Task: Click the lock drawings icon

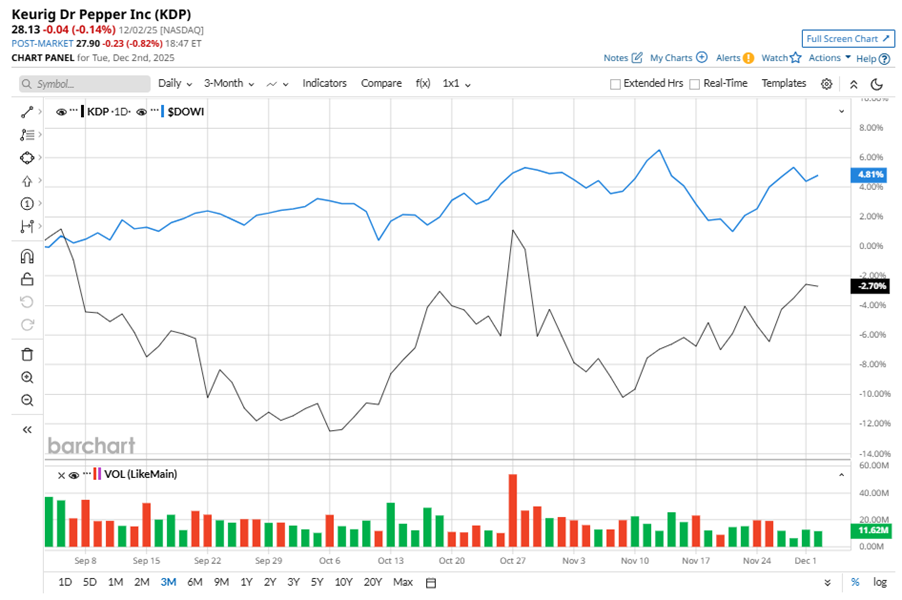Action: (x=27, y=279)
